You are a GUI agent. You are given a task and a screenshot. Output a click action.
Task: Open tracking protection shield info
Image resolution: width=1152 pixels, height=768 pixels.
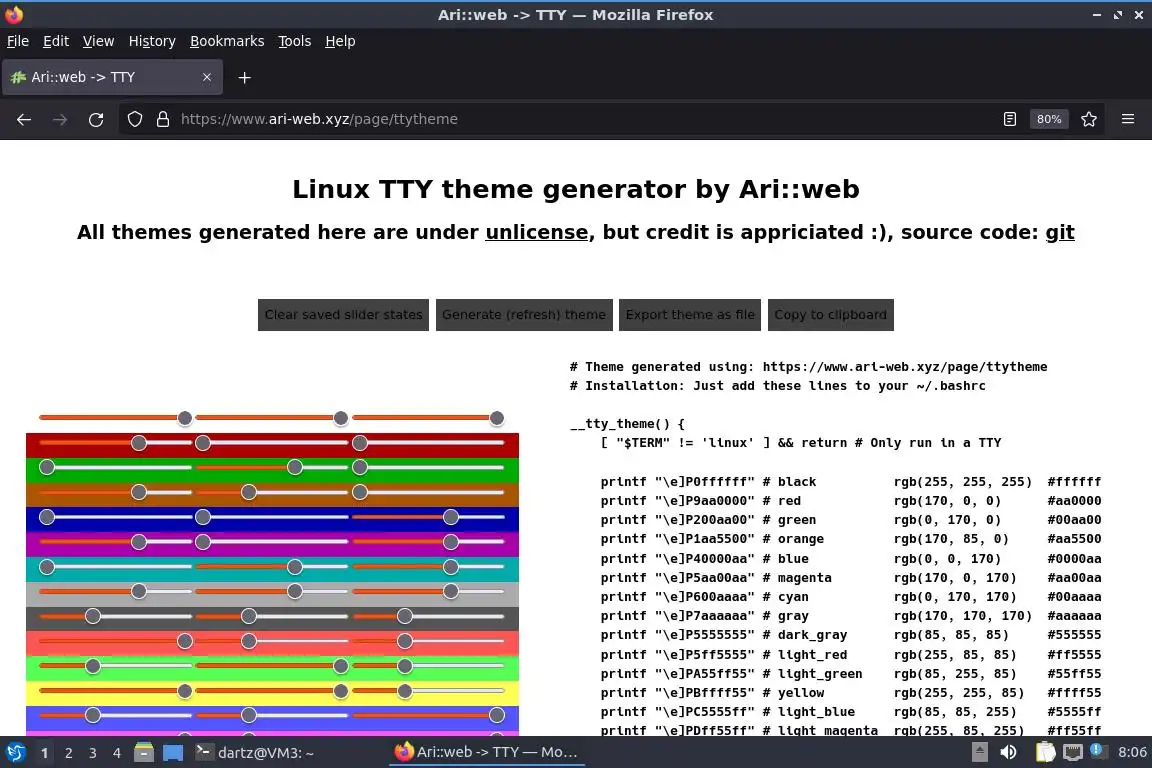tap(134, 119)
